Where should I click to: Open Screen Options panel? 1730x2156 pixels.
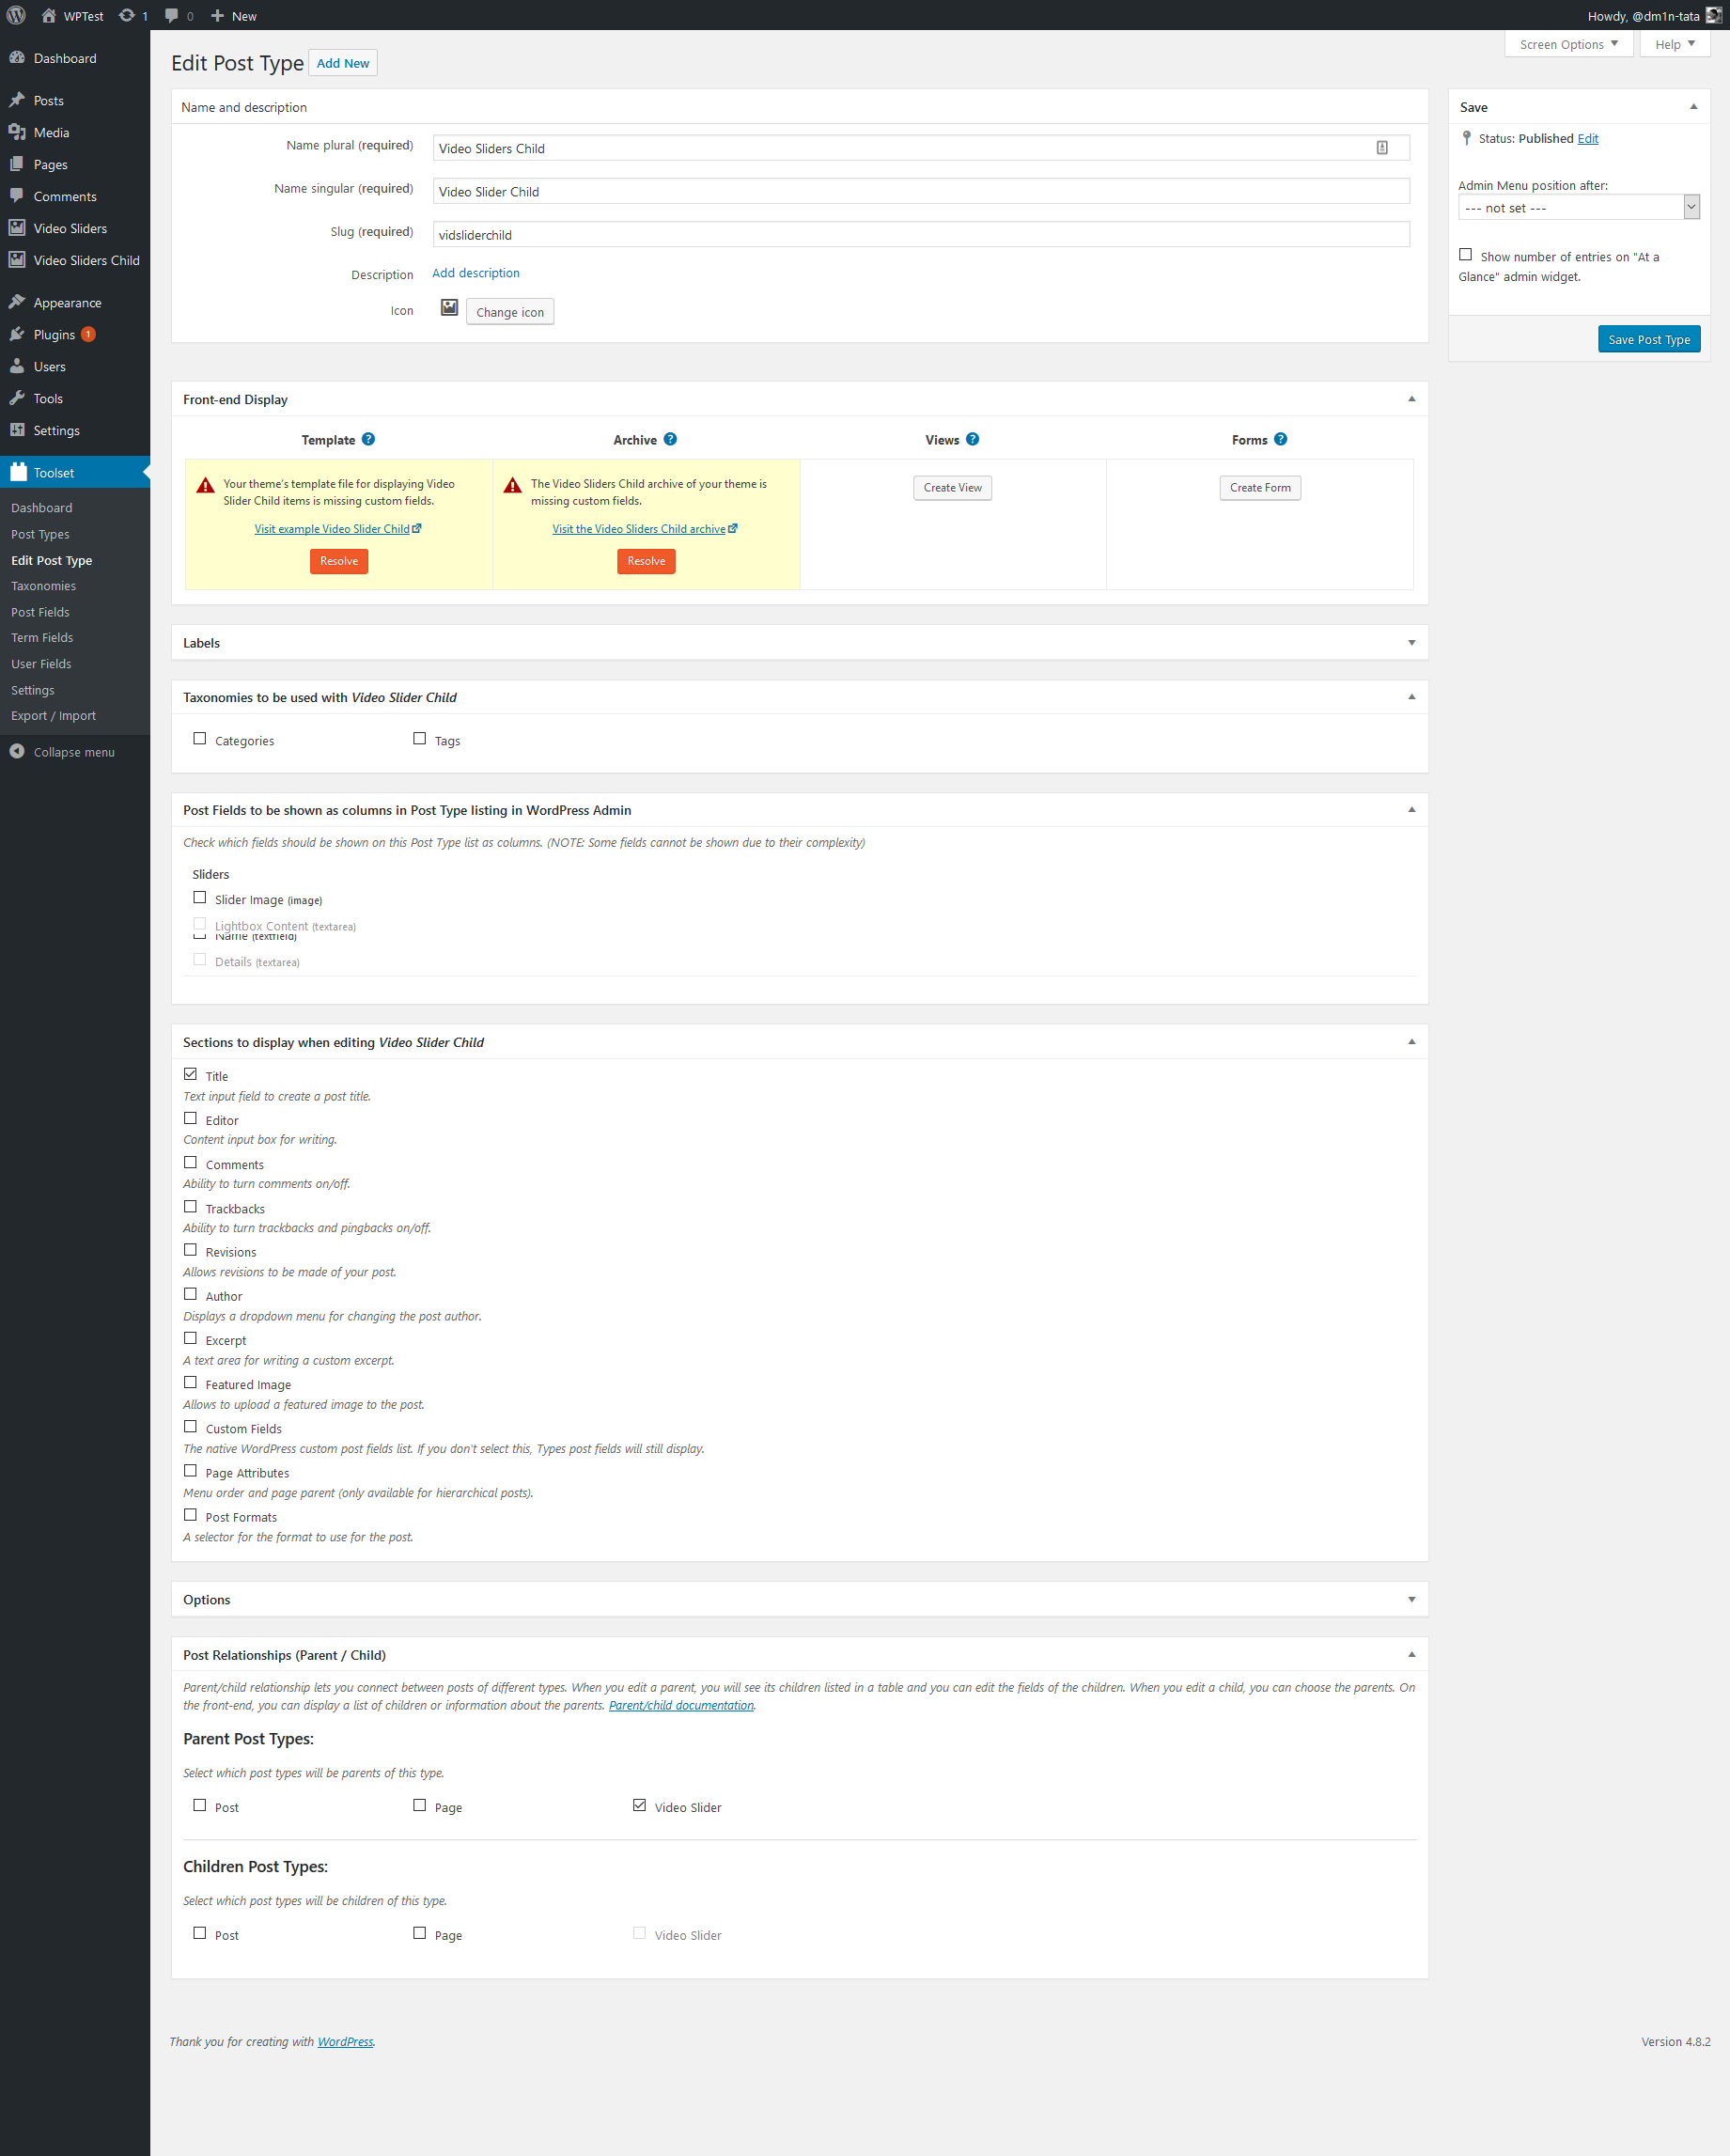tap(1568, 44)
